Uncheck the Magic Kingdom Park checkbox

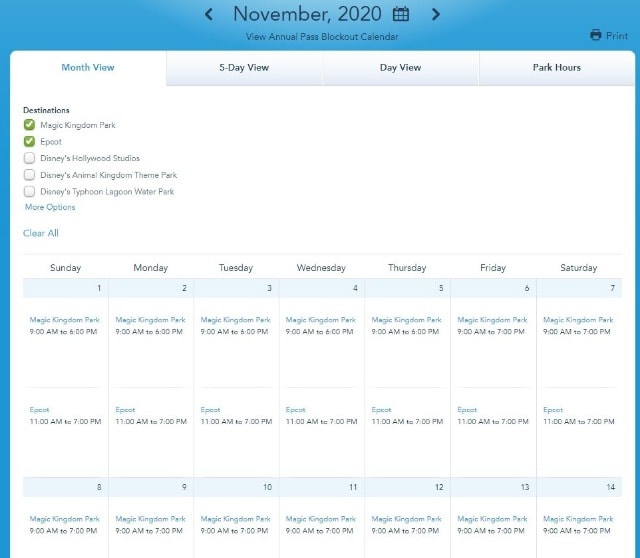tap(29, 125)
